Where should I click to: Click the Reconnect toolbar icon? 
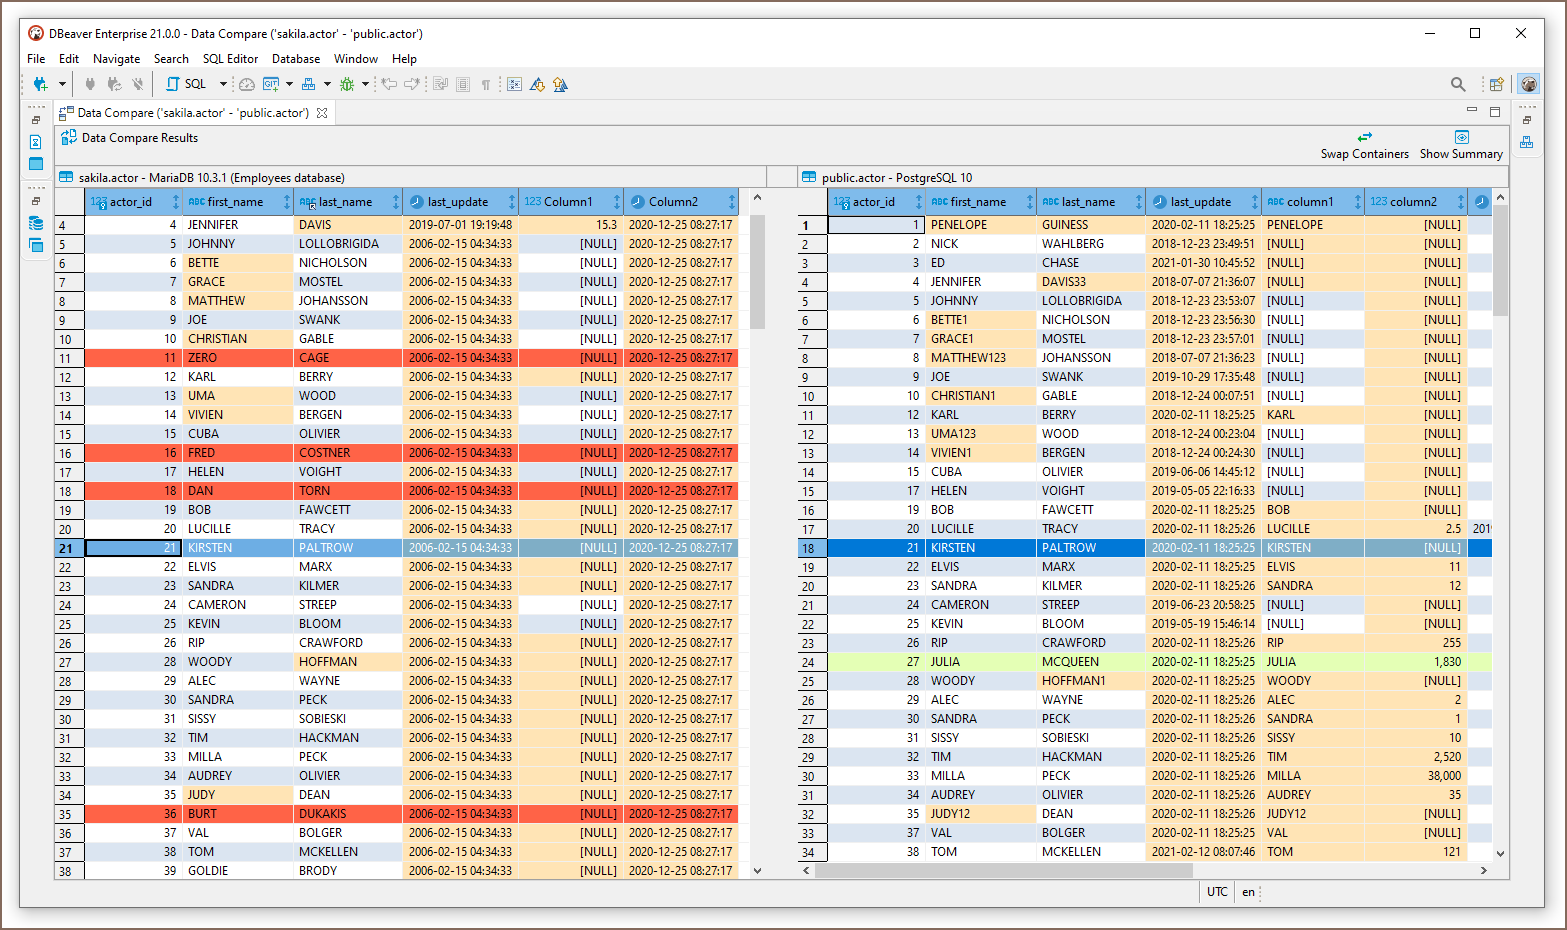(x=114, y=84)
